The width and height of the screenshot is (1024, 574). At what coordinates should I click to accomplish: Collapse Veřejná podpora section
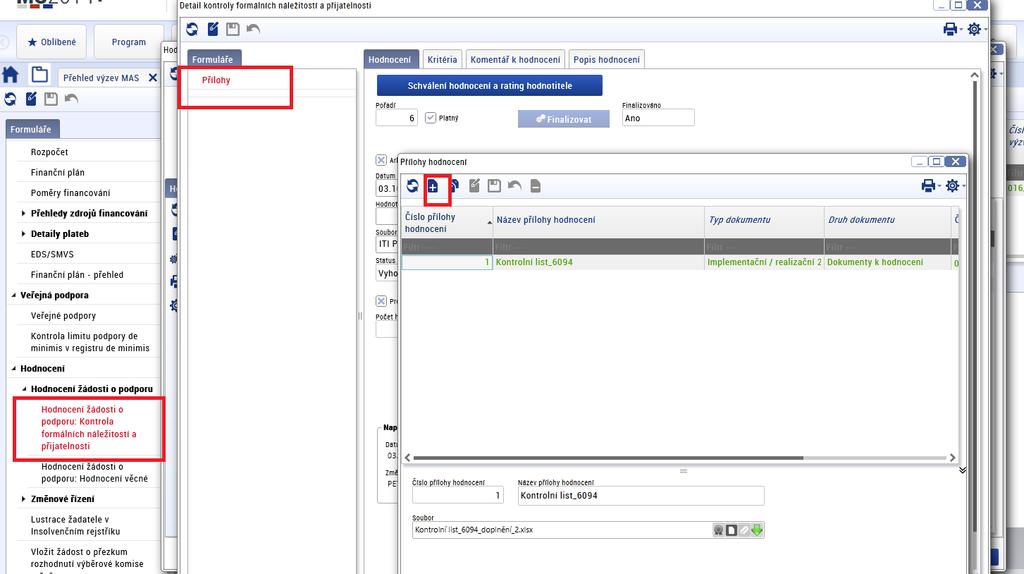(14, 295)
